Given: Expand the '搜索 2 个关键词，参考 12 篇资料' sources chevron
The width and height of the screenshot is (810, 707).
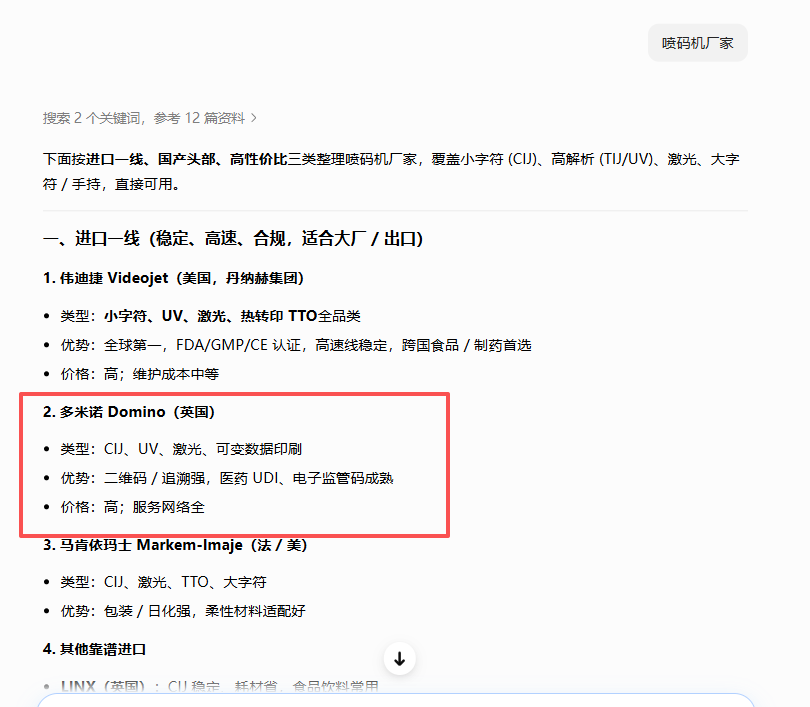Looking at the screenshot, I should tap(254, 118).
